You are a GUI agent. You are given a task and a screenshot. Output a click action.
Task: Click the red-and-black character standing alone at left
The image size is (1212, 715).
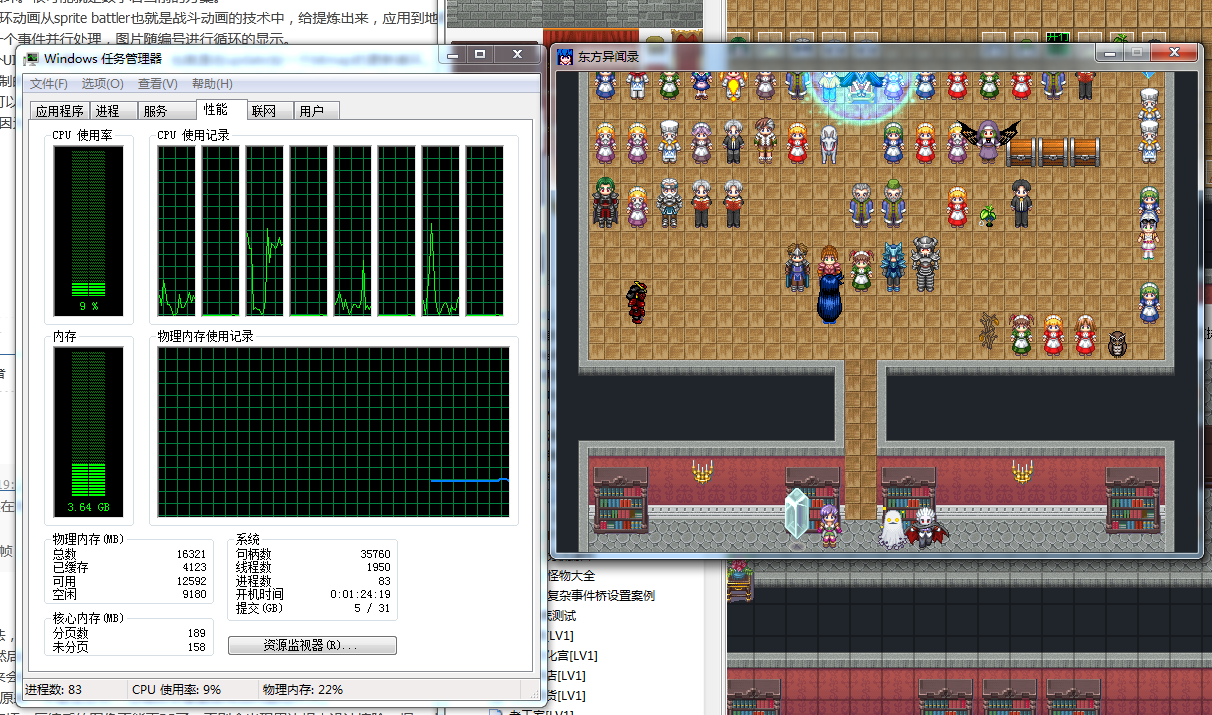636,303
